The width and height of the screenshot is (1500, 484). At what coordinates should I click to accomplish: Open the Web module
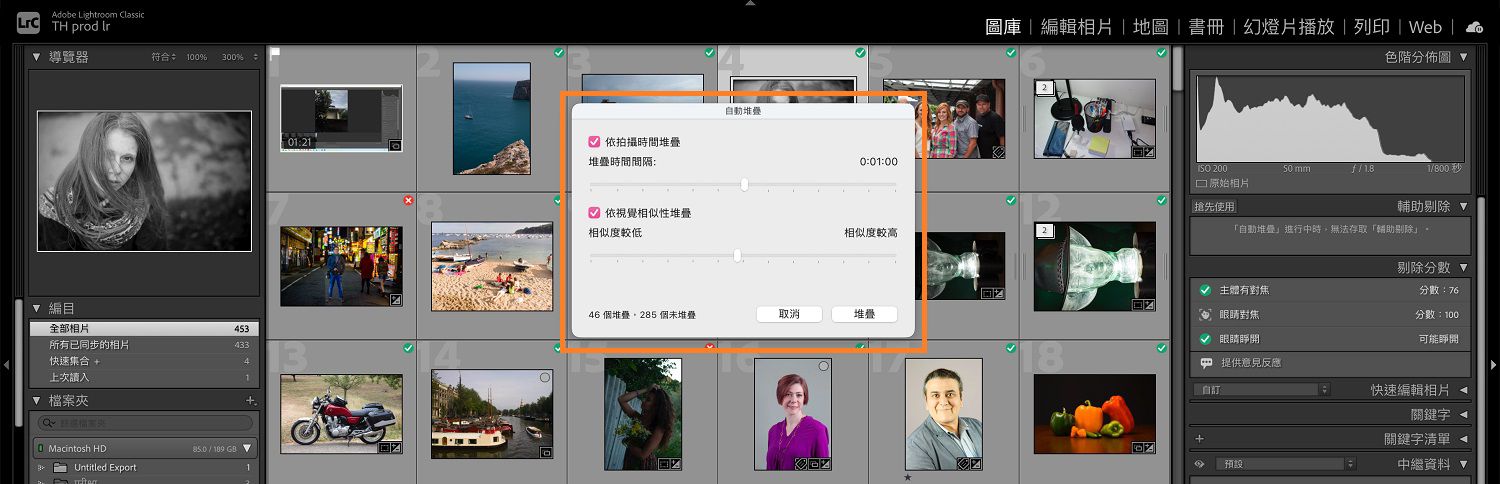point(1425,27)
